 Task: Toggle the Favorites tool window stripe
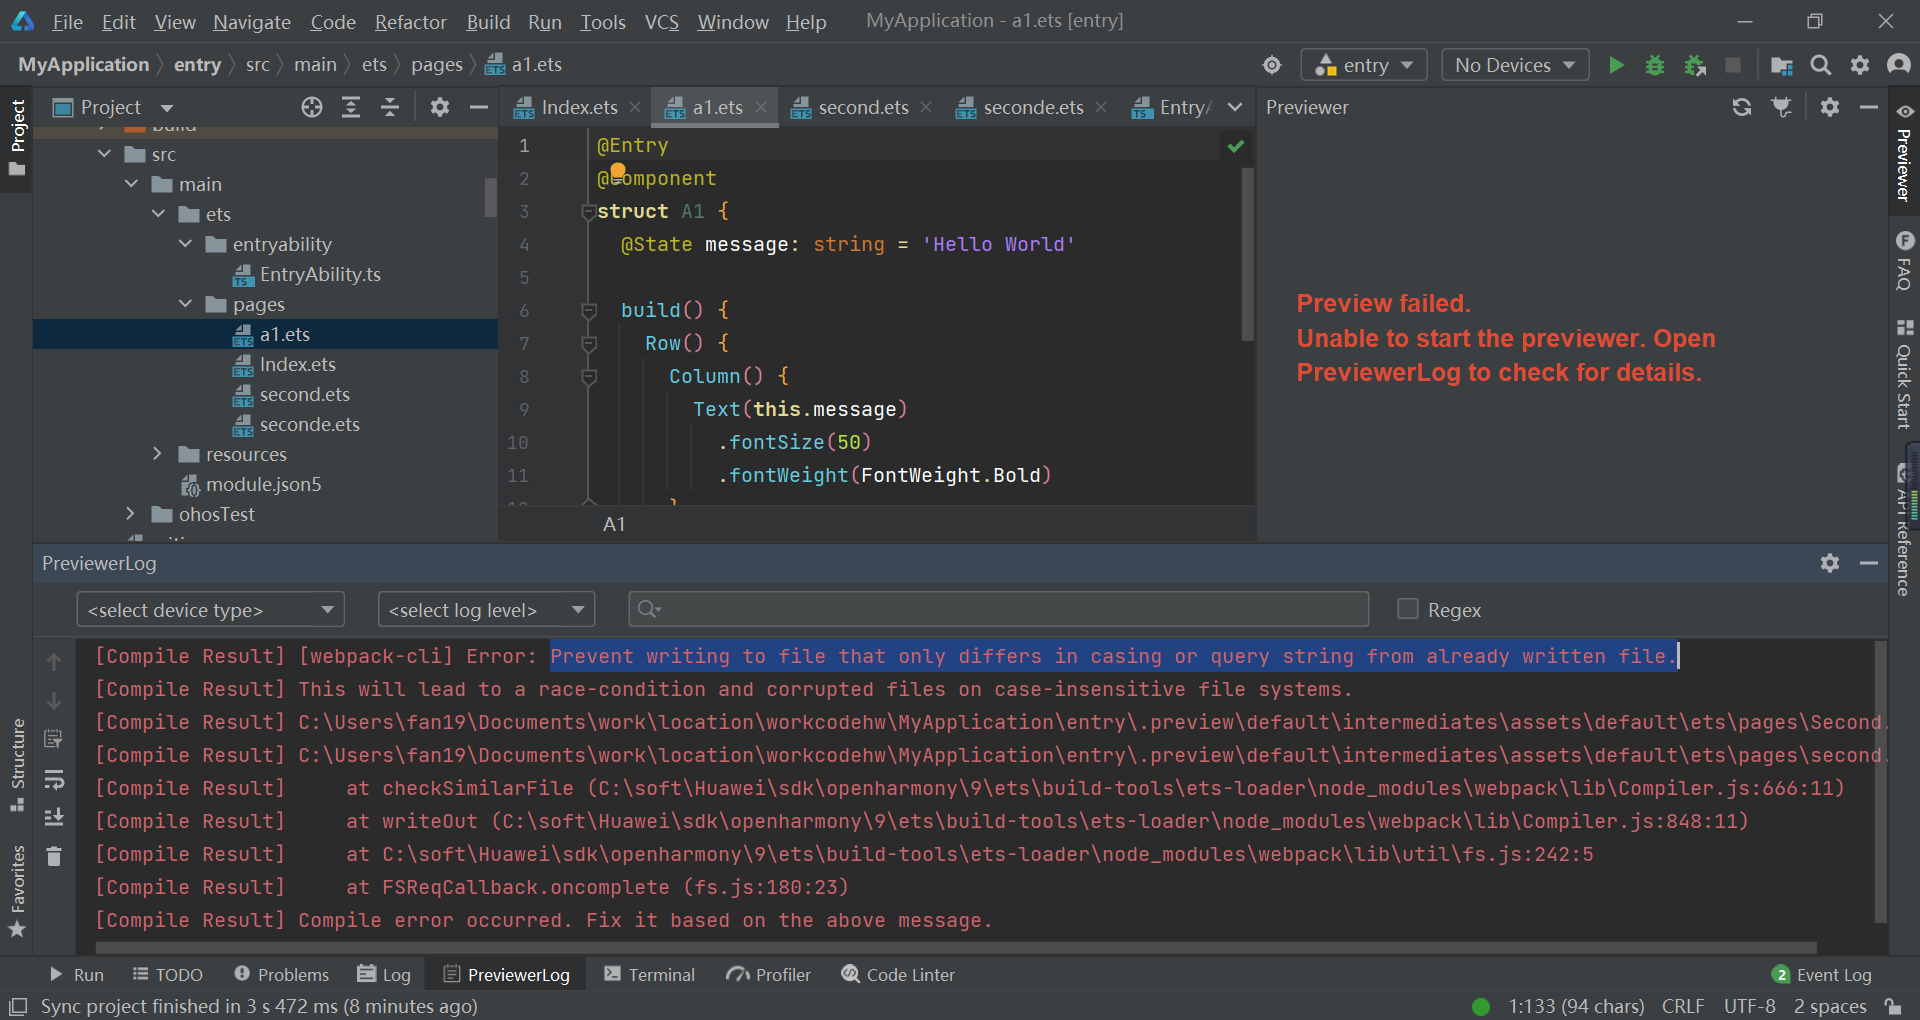click(x=17, y=891)
